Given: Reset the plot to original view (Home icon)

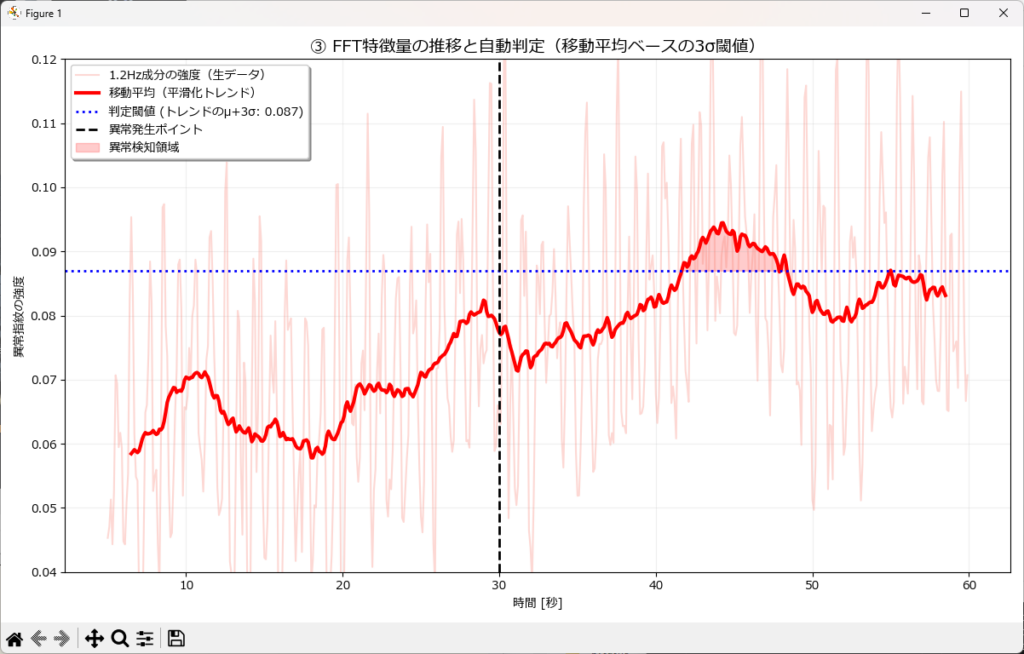Looking at the screenshot, I should 14,638.
